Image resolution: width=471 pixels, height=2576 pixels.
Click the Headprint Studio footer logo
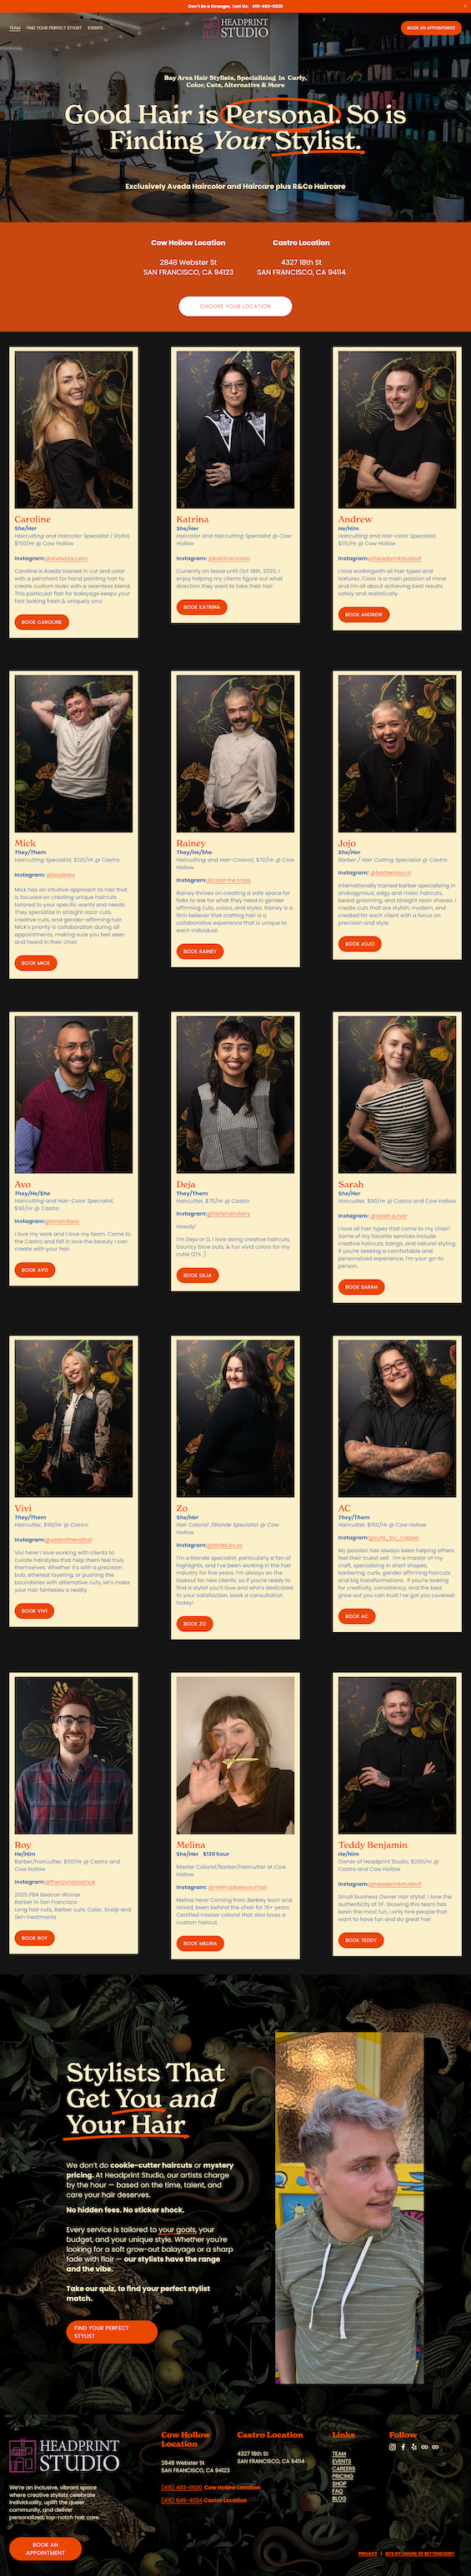click(x=64, y=2456)
